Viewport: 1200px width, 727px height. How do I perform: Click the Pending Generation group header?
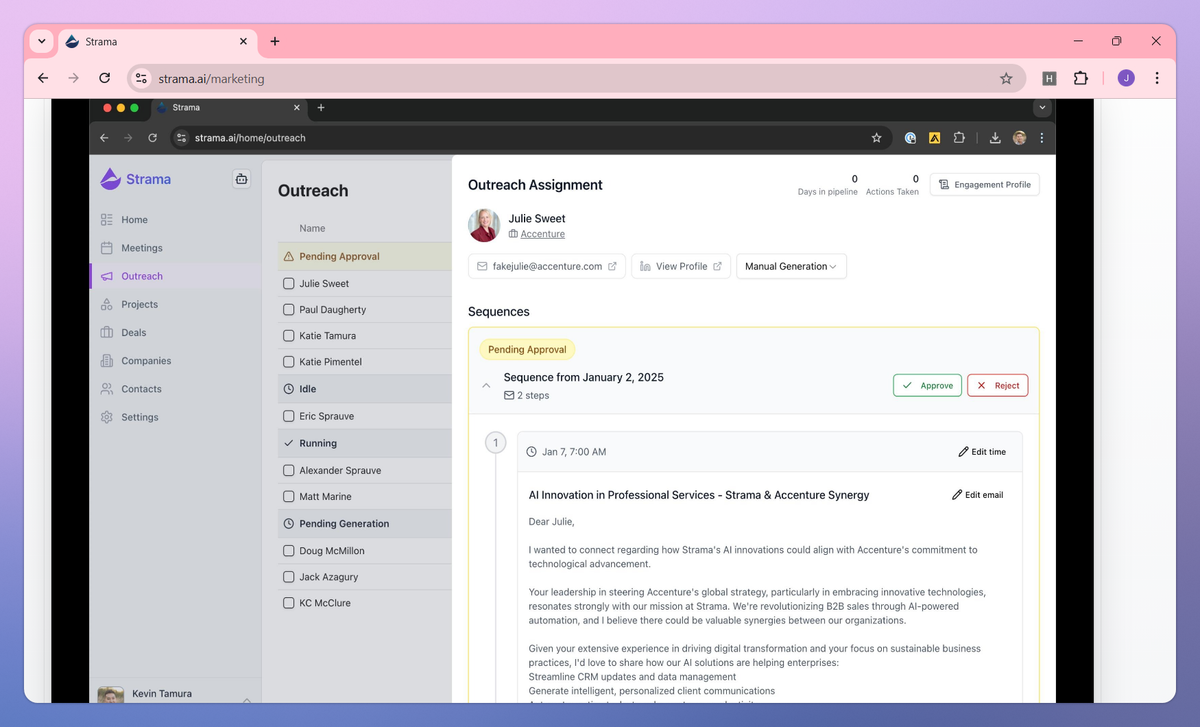pos(365,524)
